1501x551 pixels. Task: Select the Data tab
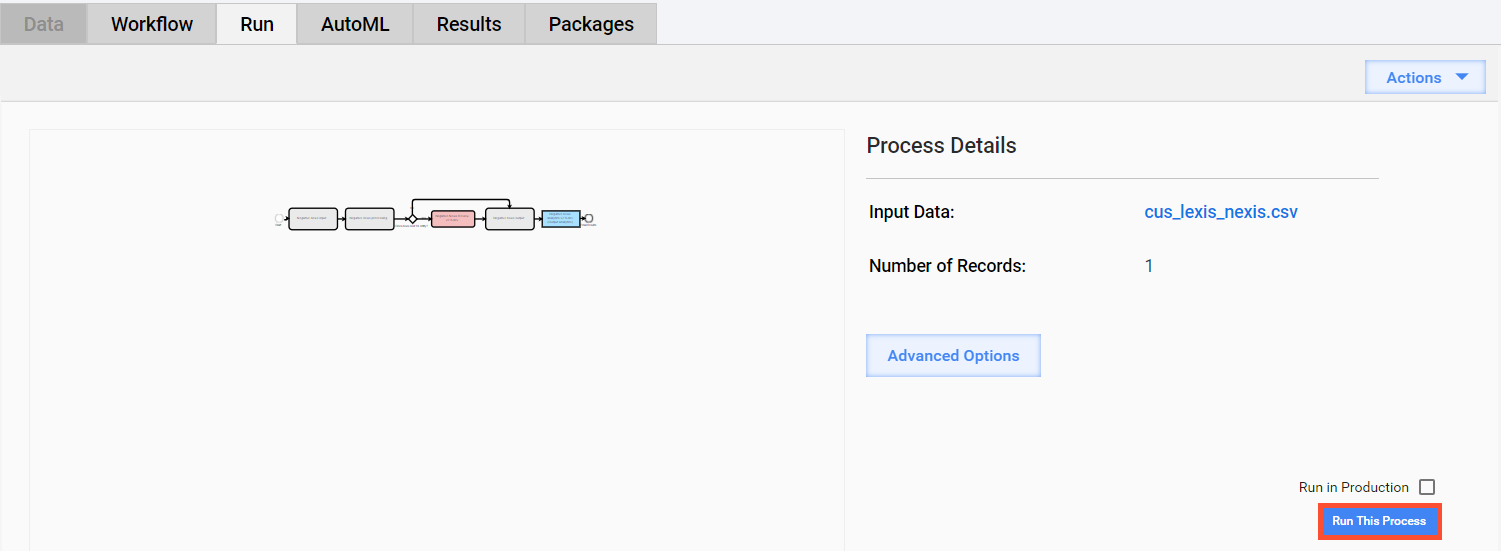[43, 24]
